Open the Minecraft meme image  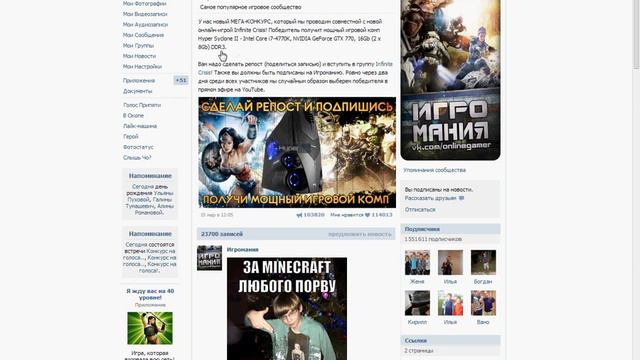287,309
